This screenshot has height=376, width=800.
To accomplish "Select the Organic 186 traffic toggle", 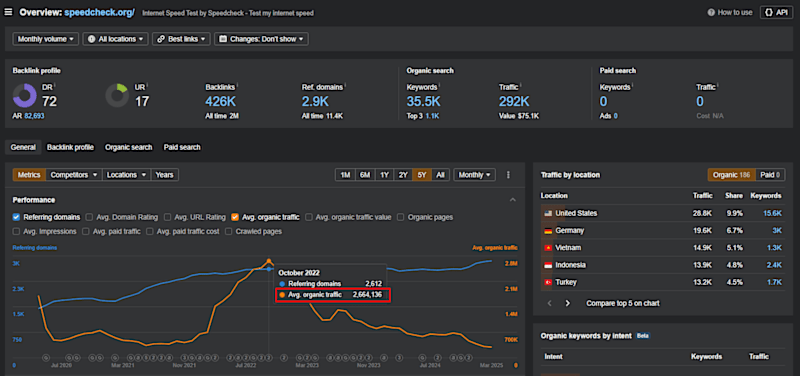I will click(731, 174).
